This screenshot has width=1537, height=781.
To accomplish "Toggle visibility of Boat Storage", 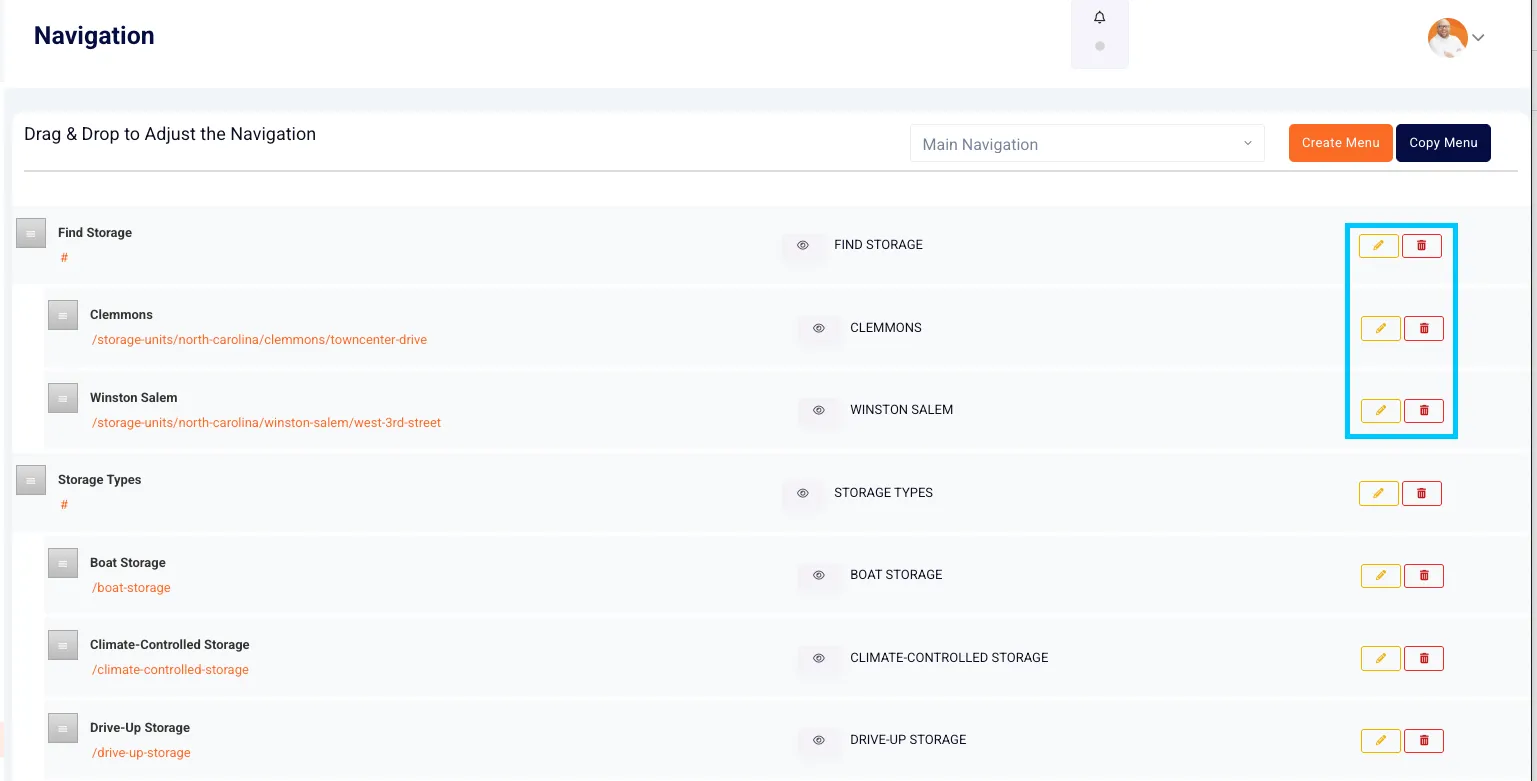I will [x=819, y=575].
